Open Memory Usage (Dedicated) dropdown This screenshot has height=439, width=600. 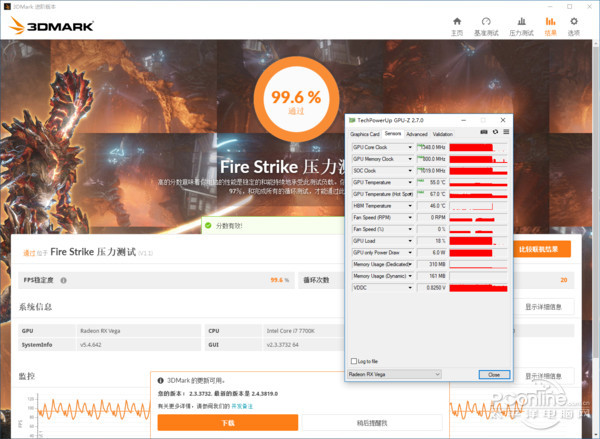click(410, 264)
